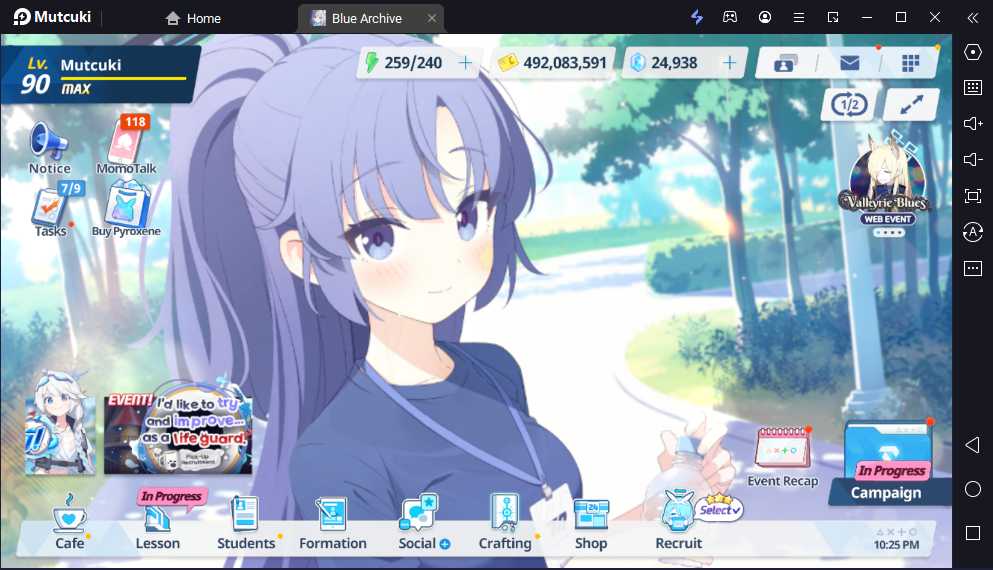Tap the Android back triangle
Viewport: 993px width, 570px height.
click(973, 445)
